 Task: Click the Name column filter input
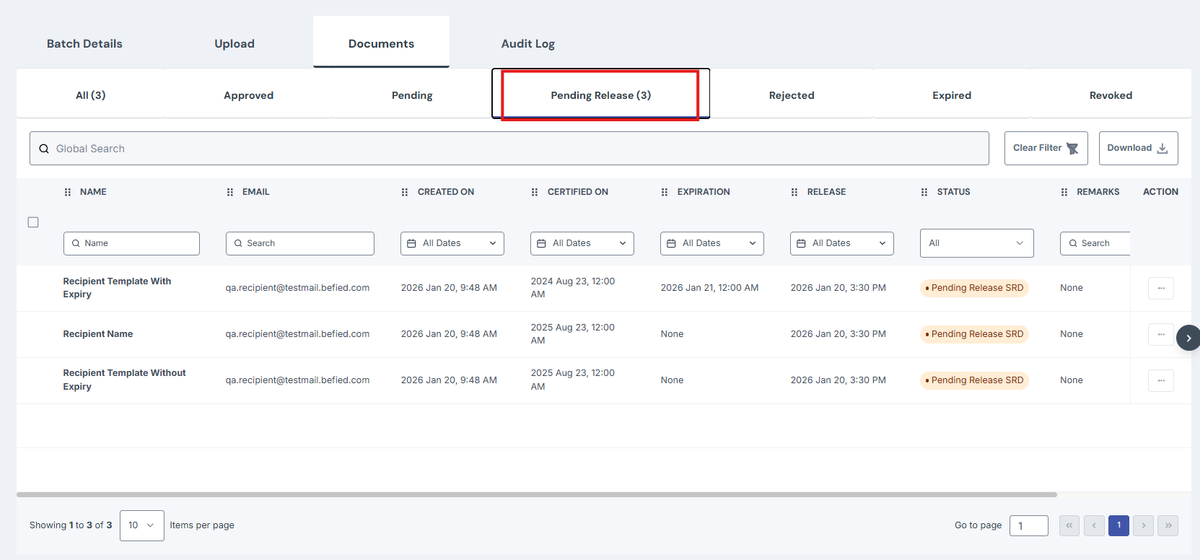click(131, 243)
